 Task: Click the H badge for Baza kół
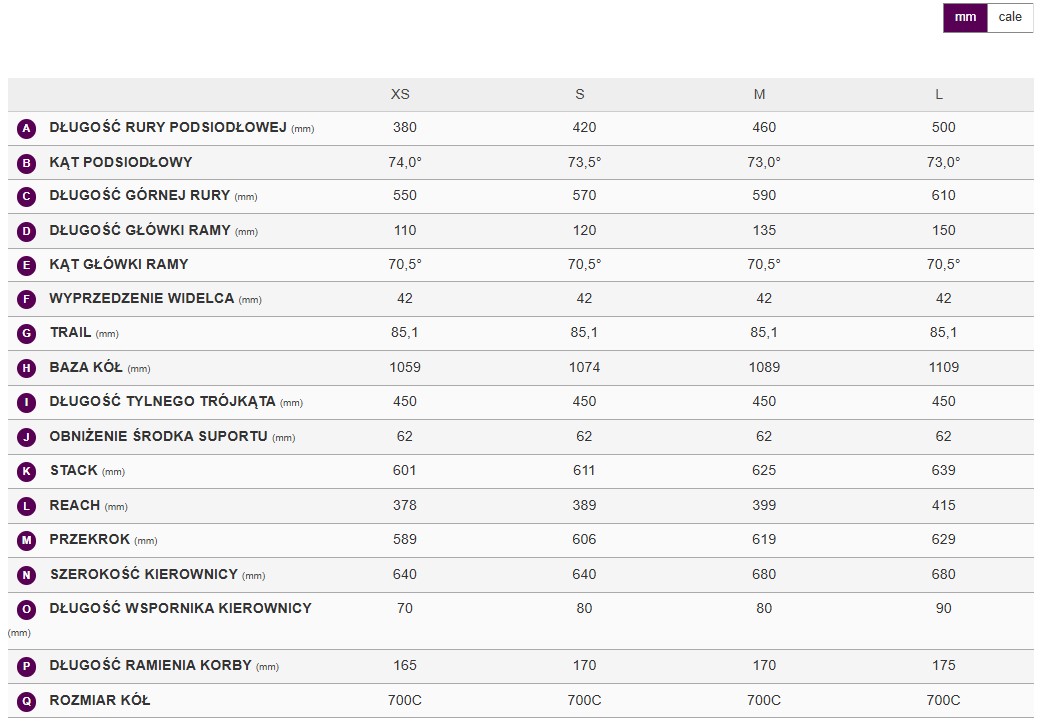coord(27,368)
